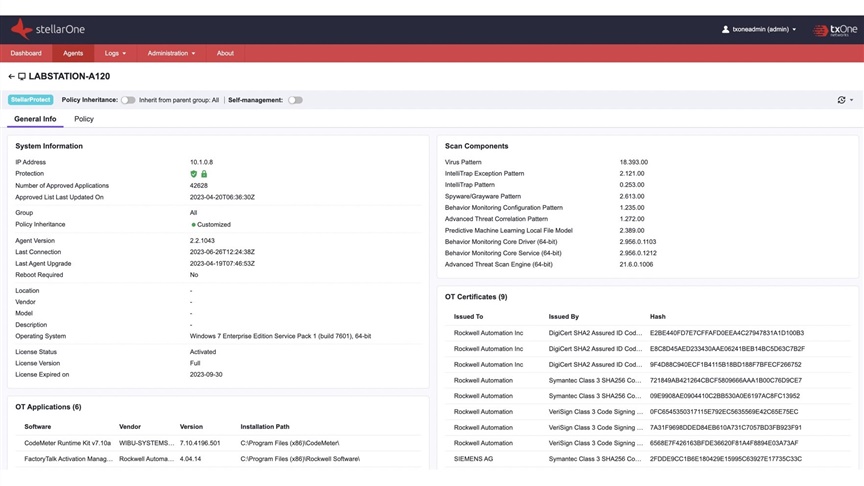Click the CodeMeter installation path
This screenshot has height=486, width=864.
290,443
